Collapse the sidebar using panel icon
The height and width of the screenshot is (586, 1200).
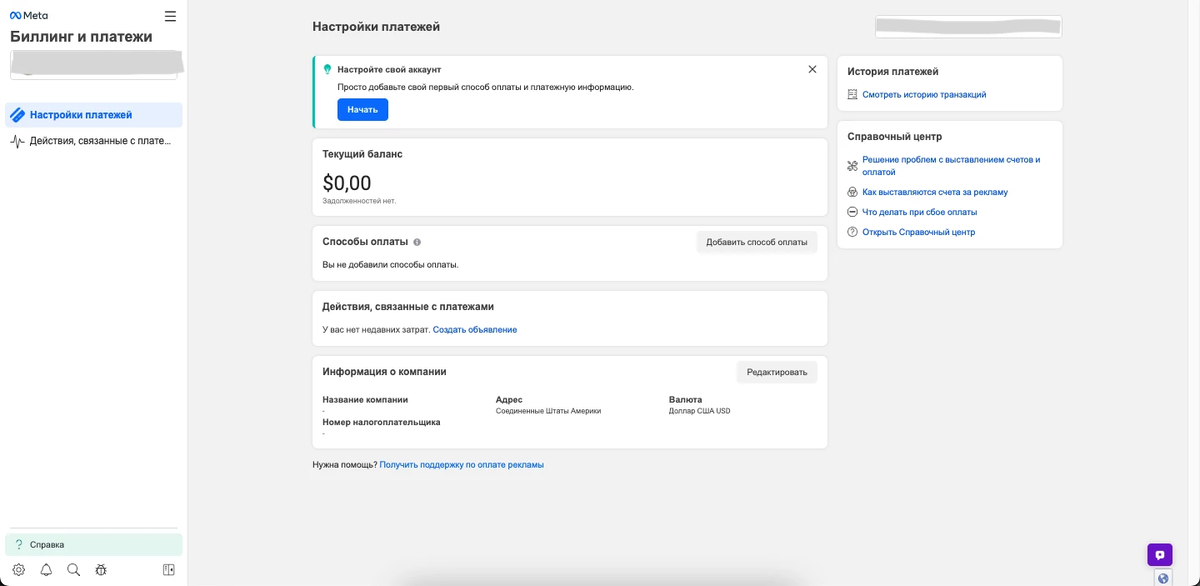click(x=169, y=570)
